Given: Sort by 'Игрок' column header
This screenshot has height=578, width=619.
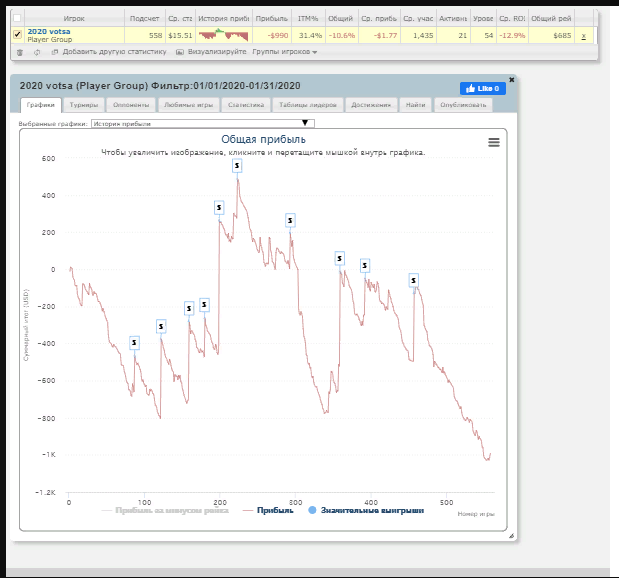Looking at the screenshot, I should tap(74, 19).
